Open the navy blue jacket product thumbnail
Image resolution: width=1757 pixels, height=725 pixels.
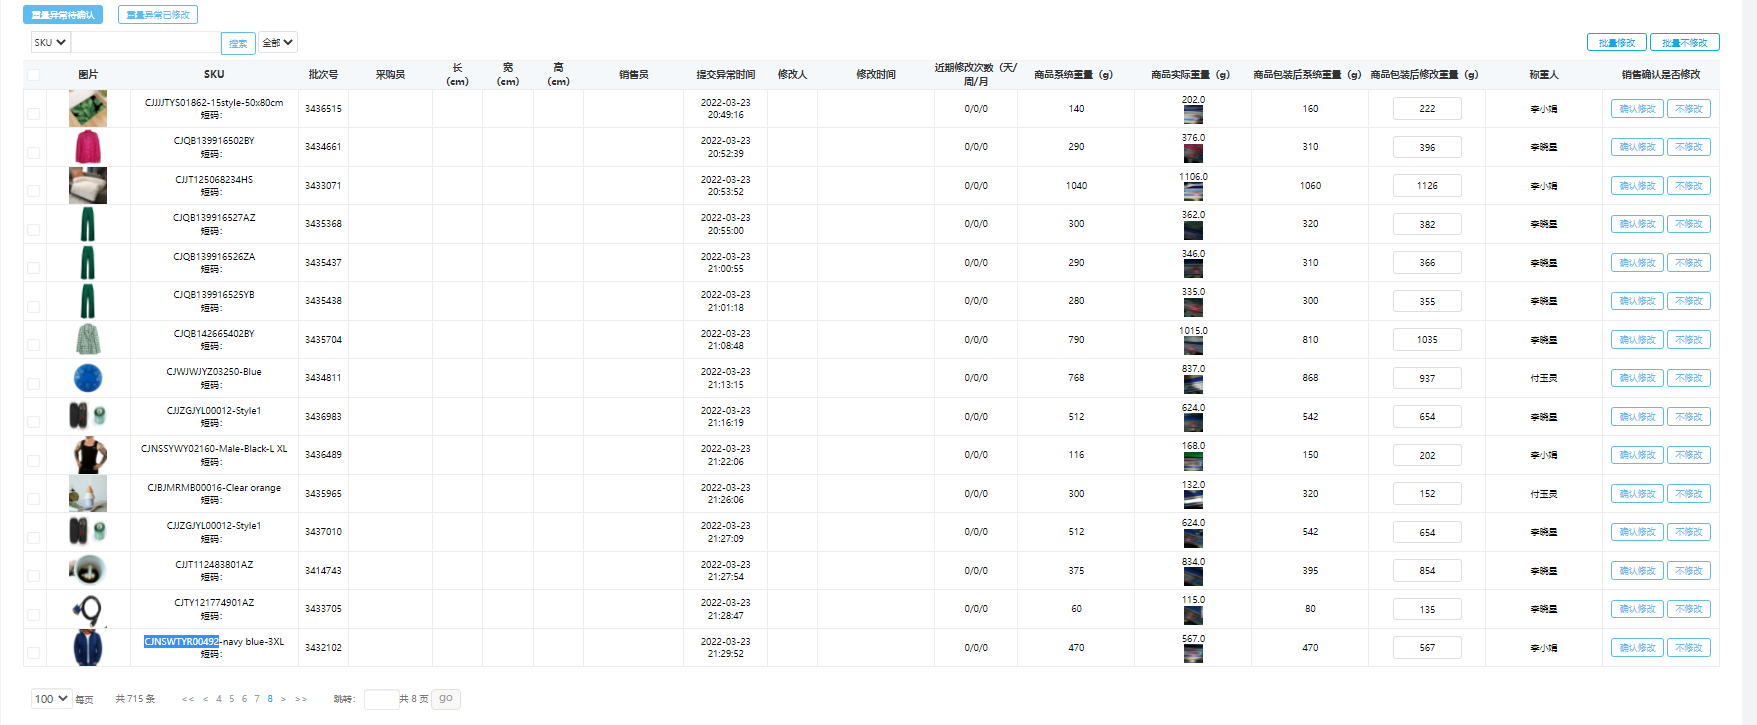coord(88,647)
